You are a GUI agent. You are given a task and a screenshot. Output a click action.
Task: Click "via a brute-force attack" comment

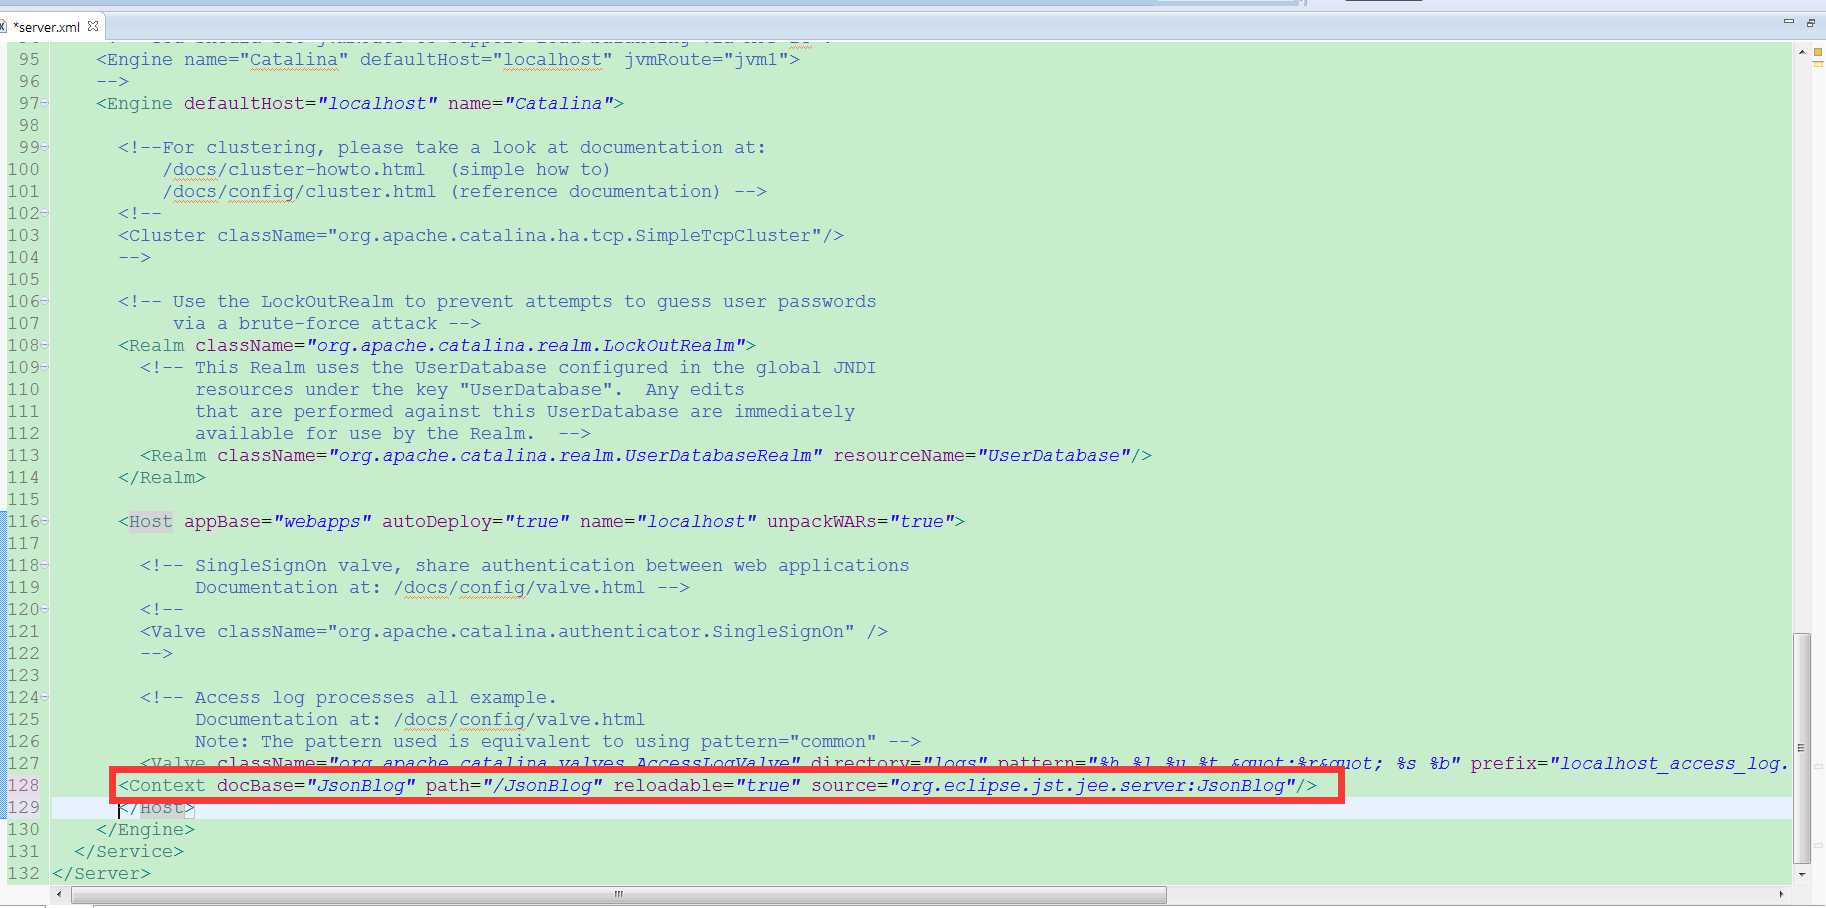pyautogui.click(x=305, y=324)
